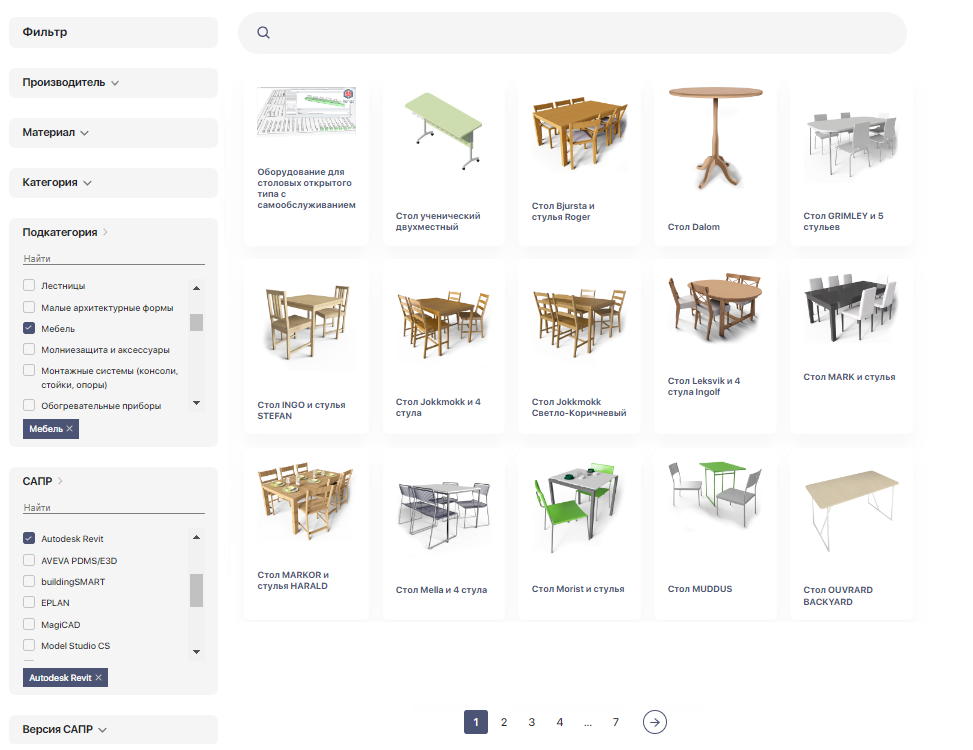Select current page 1 button
This screenshot has width=973, height=750.
point(476,722)
